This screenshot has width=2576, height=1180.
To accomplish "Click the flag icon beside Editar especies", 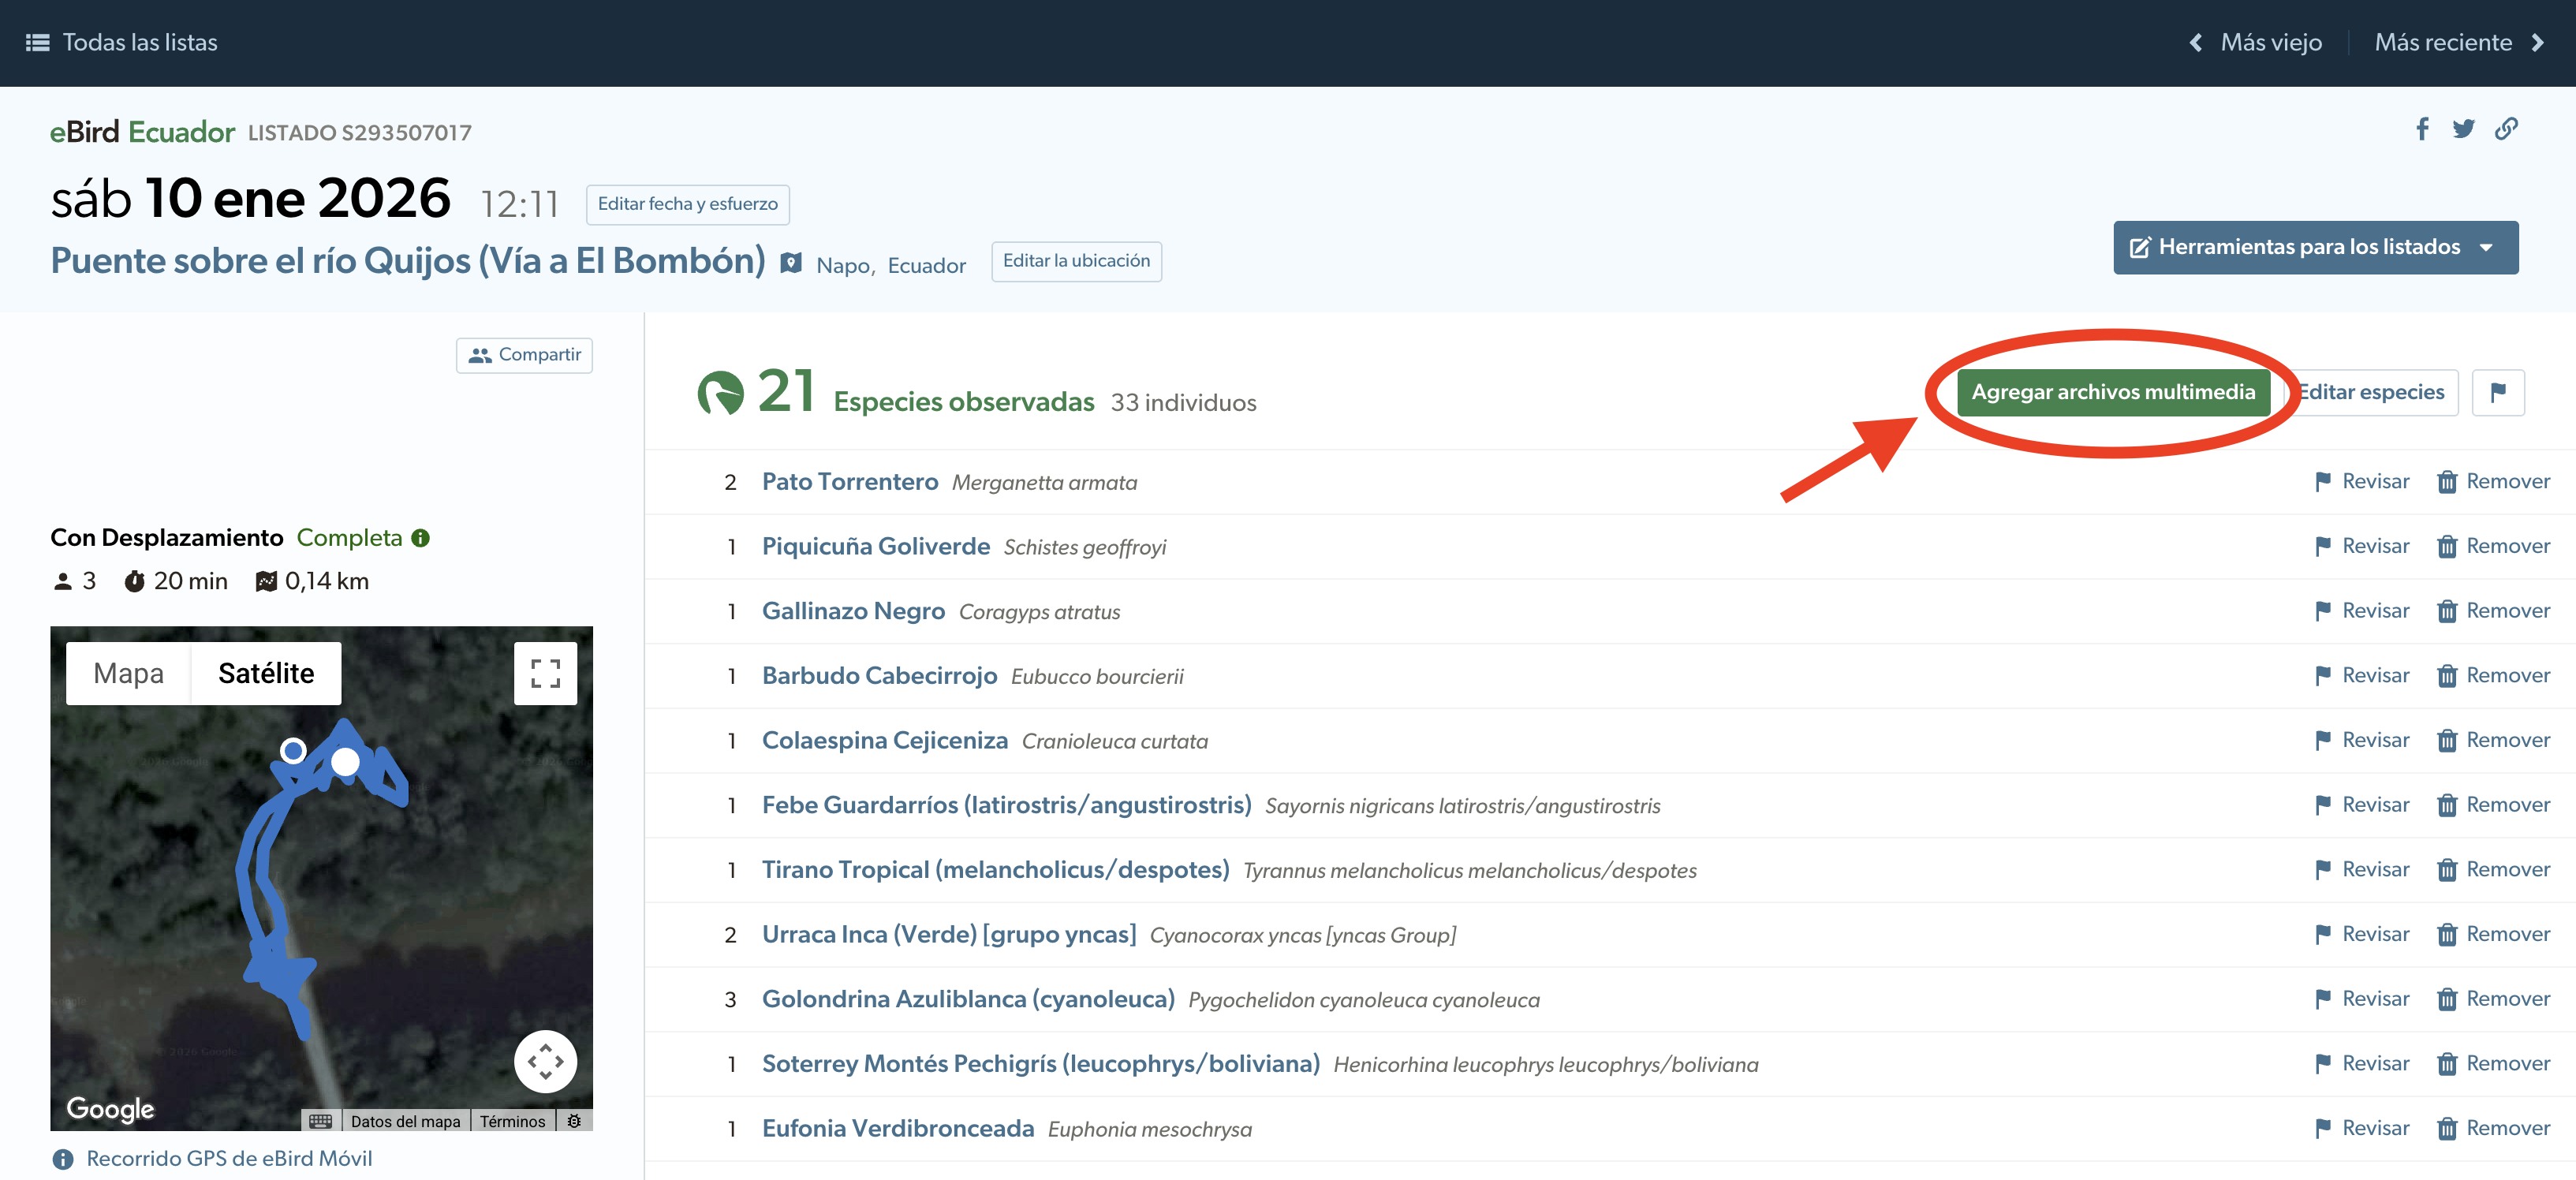I will click(2498, 392).
